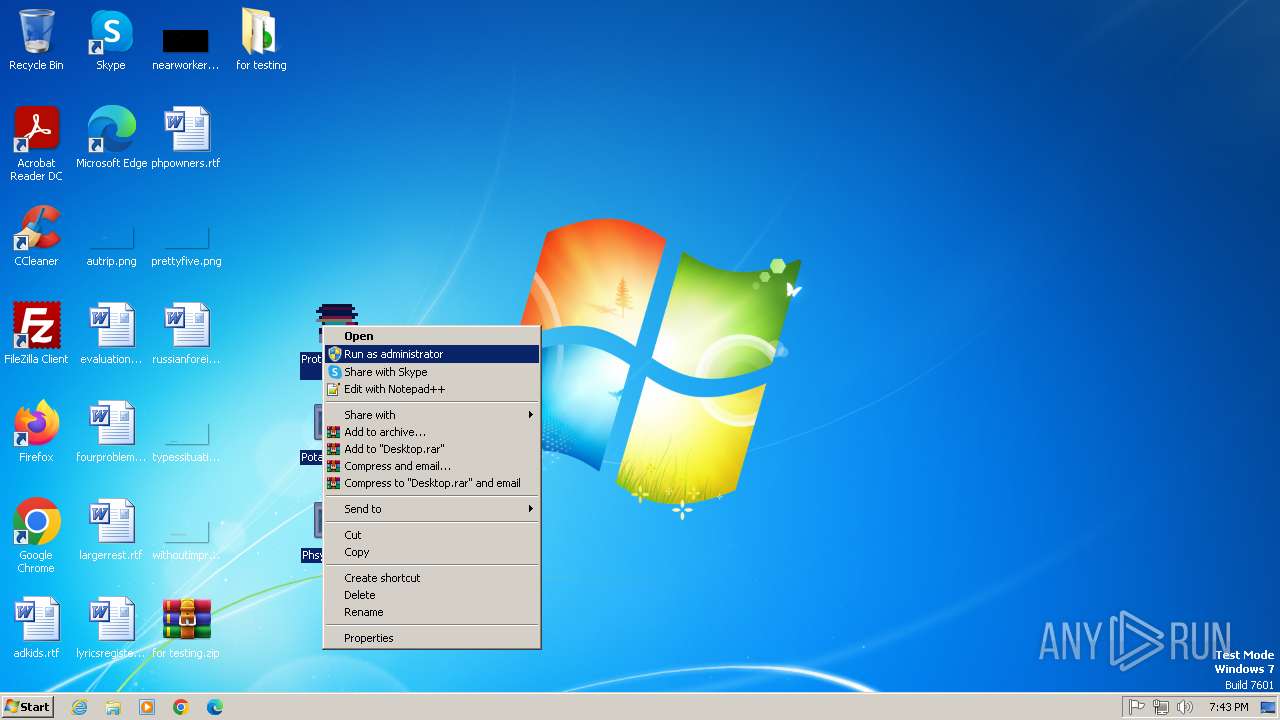
Task: Select the evaluation document icon
Action: click(x=111, y=334)
